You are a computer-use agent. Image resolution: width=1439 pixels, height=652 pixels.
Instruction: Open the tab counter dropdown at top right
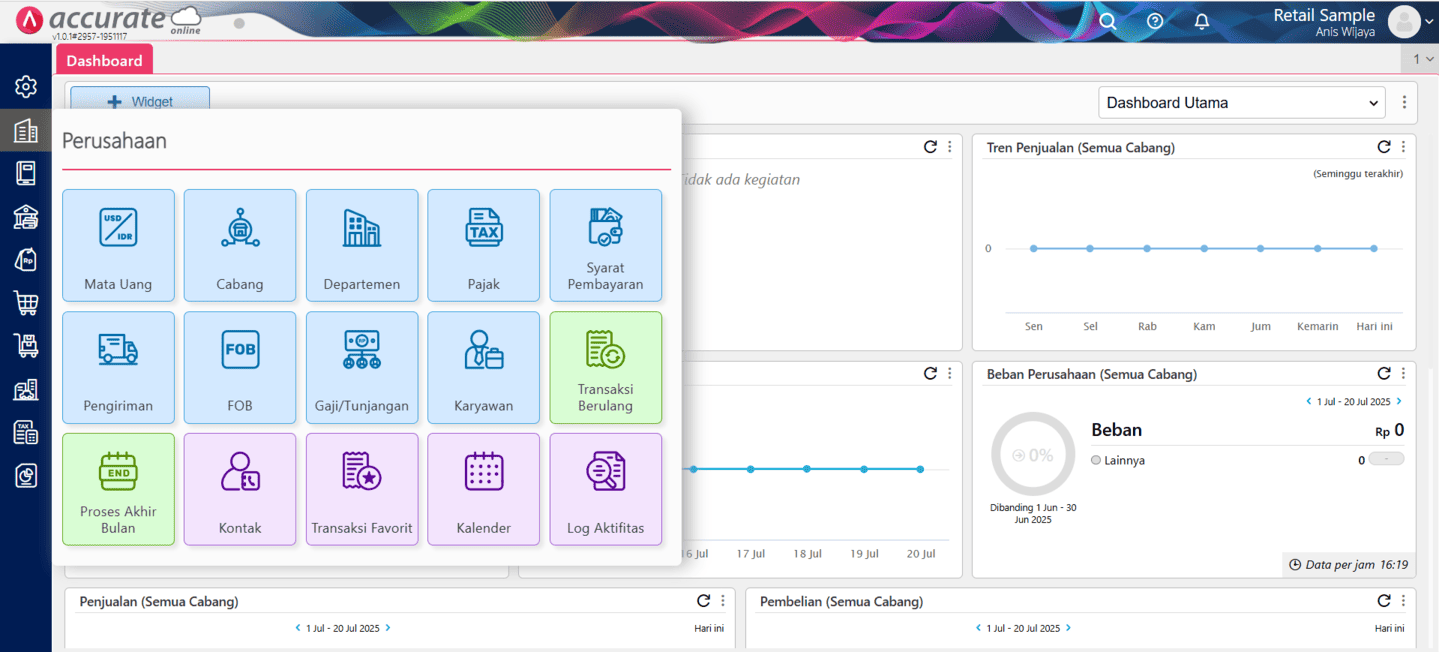pyautogui.click(x=1423, y=59)
